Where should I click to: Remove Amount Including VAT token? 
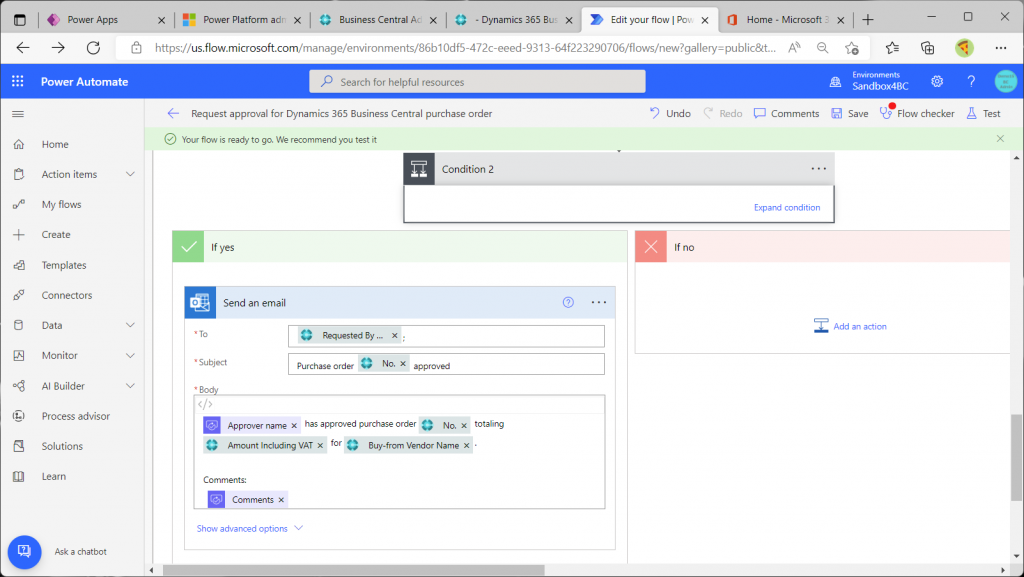click(320, 446)
